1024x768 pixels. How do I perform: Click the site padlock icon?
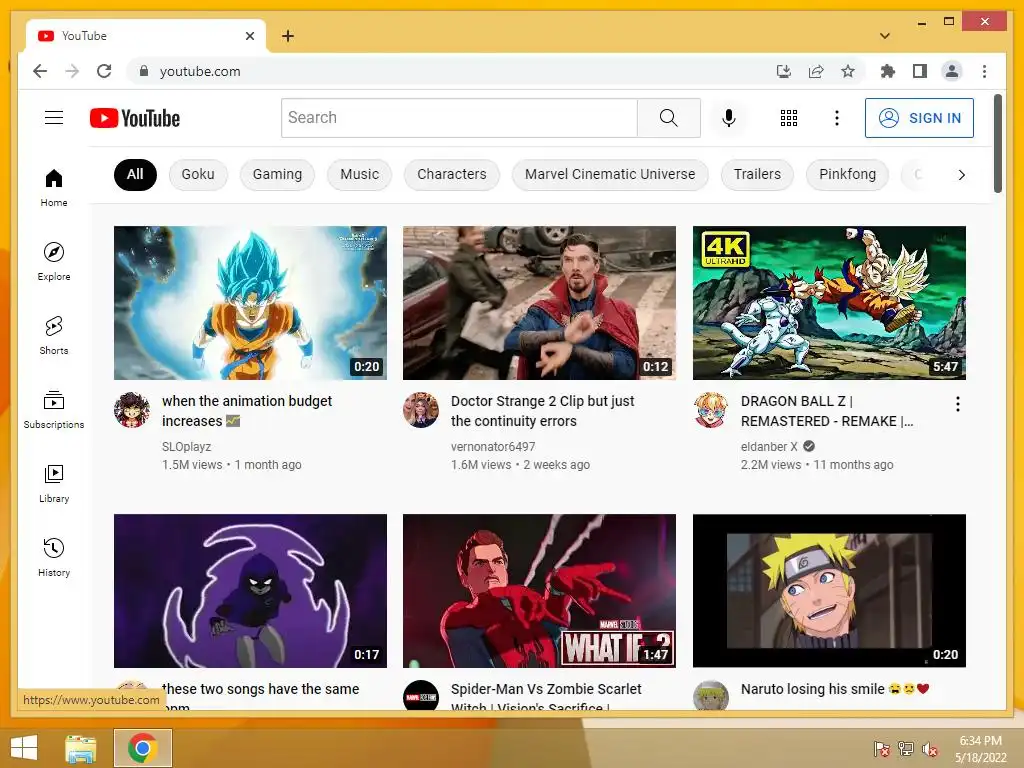[x=144, y=71]
